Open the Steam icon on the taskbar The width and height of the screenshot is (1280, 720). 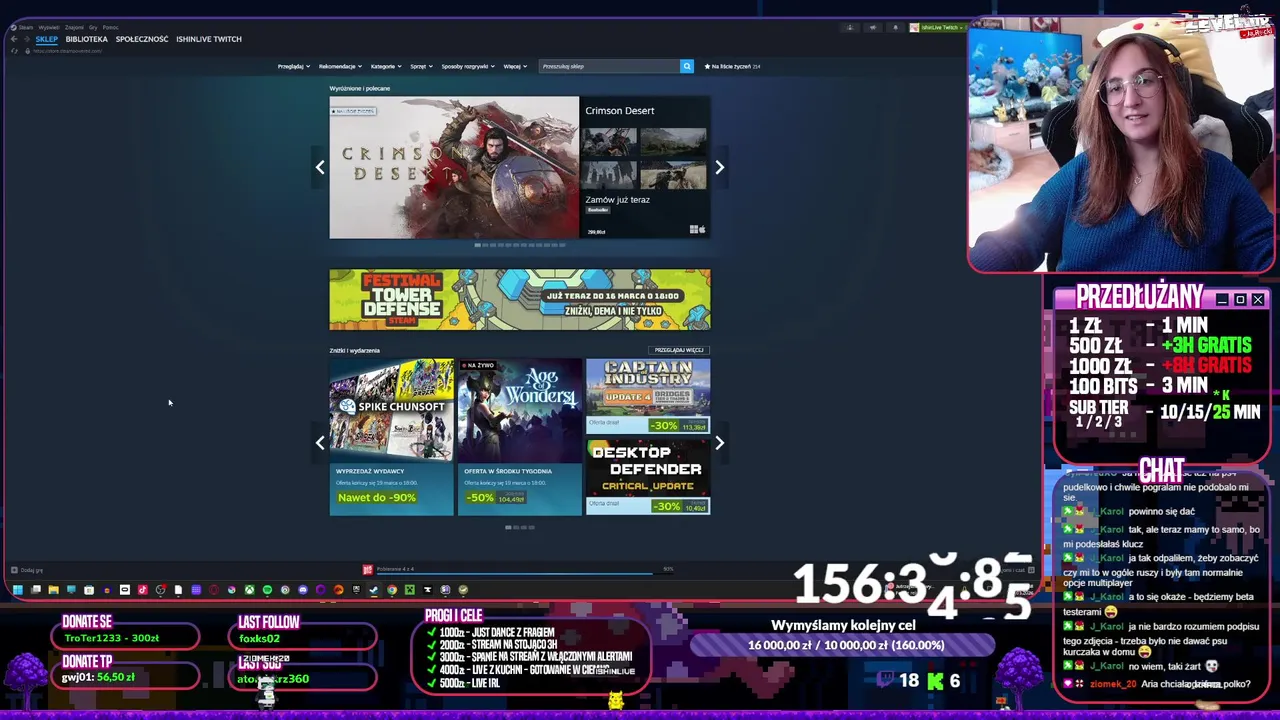pyautogui.click(x=374, y=590)
